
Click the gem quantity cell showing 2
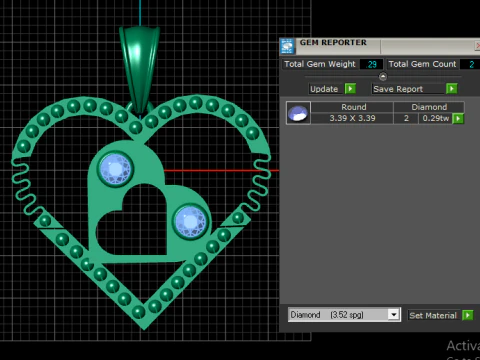point(406,118)
